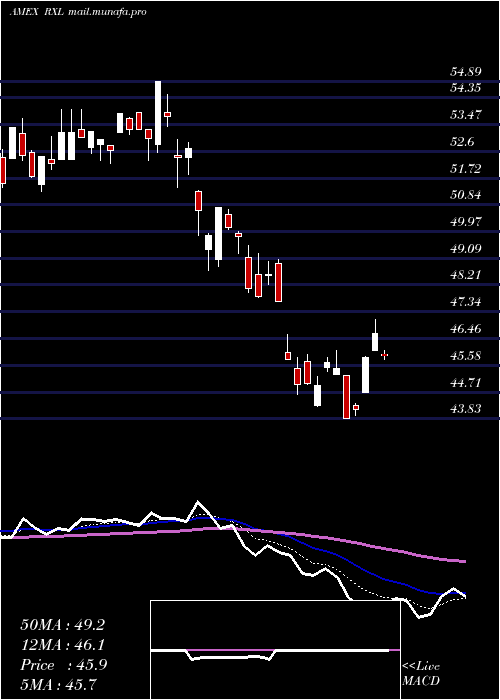Click the AMEX RXL mail.munafa.pro title
This screenshot has width=500, height=700.
tap(78, 12)
